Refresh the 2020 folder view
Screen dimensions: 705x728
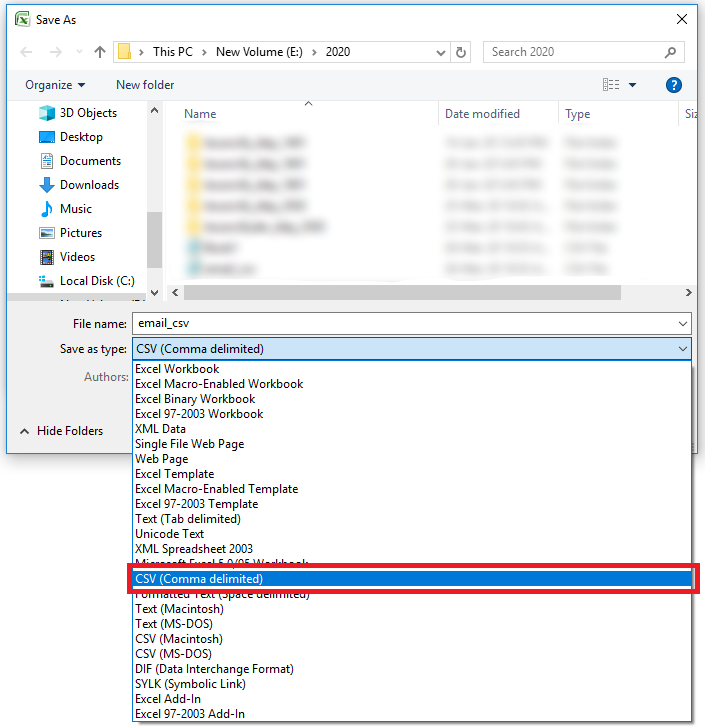[x=461, y=52]
